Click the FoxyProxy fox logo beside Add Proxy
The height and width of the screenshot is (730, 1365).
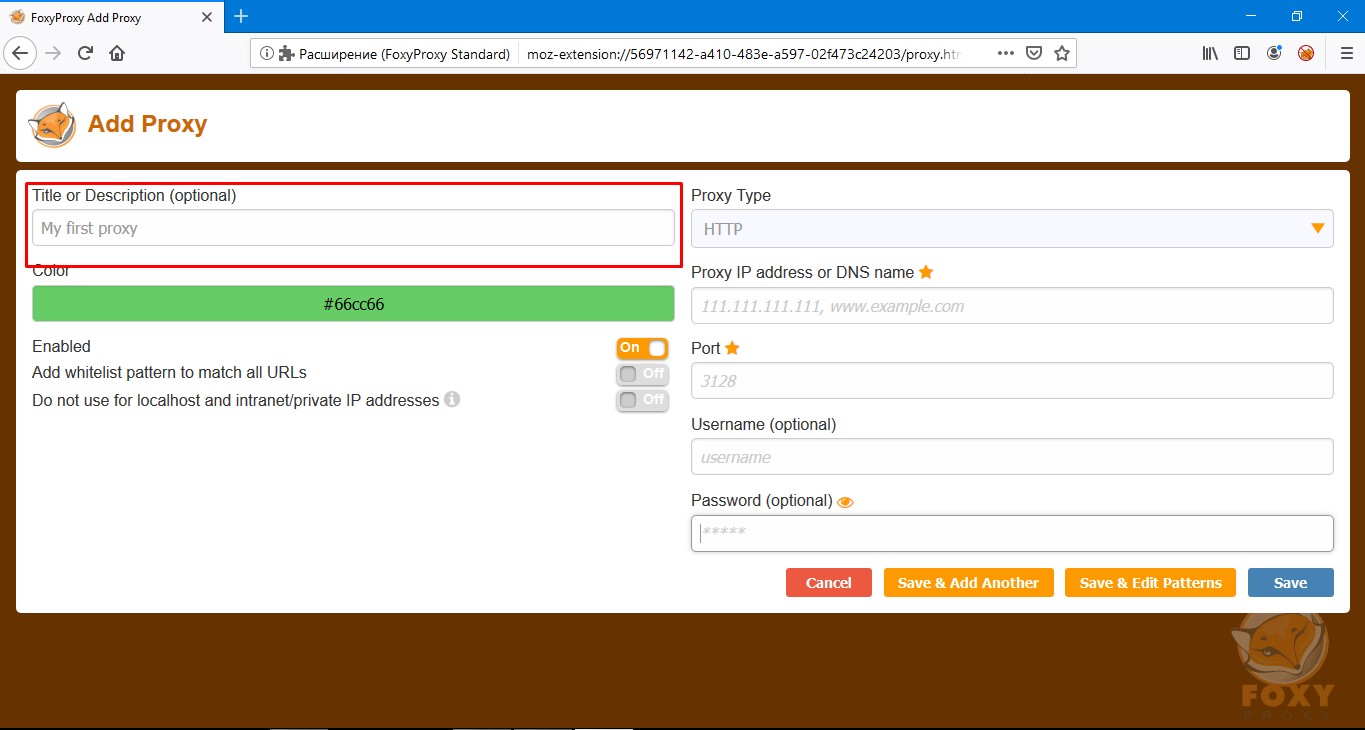(52, 125)
